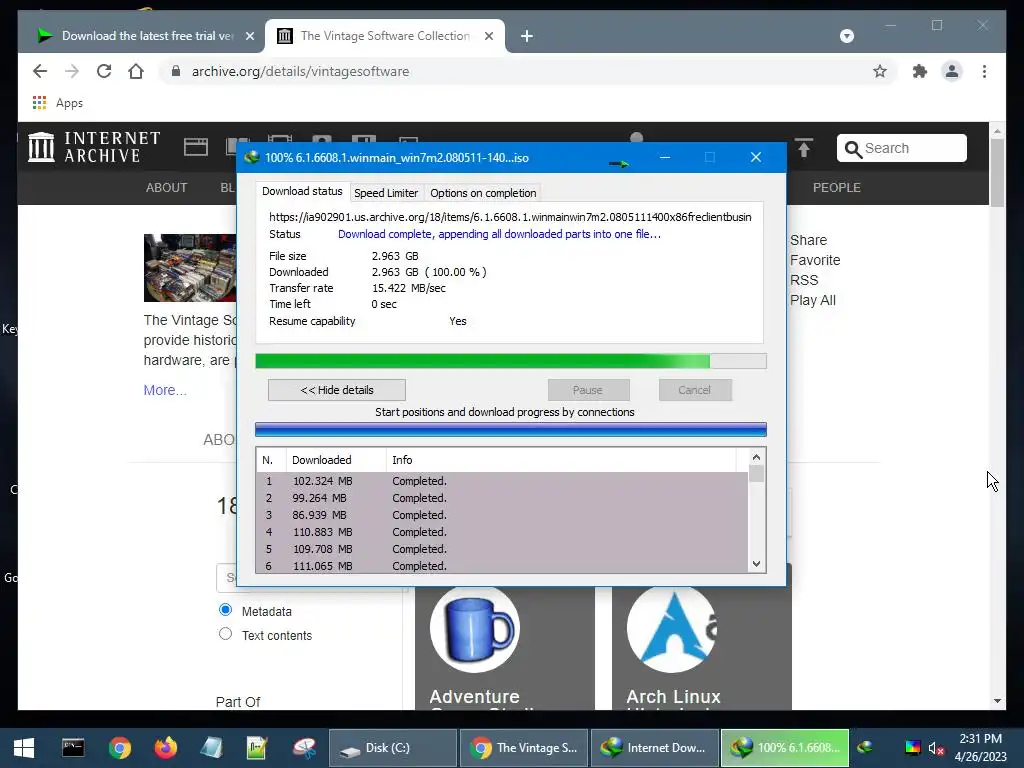Open the Chrome three-dot menu
The image size is (1024, 768).
pos(984,71)
